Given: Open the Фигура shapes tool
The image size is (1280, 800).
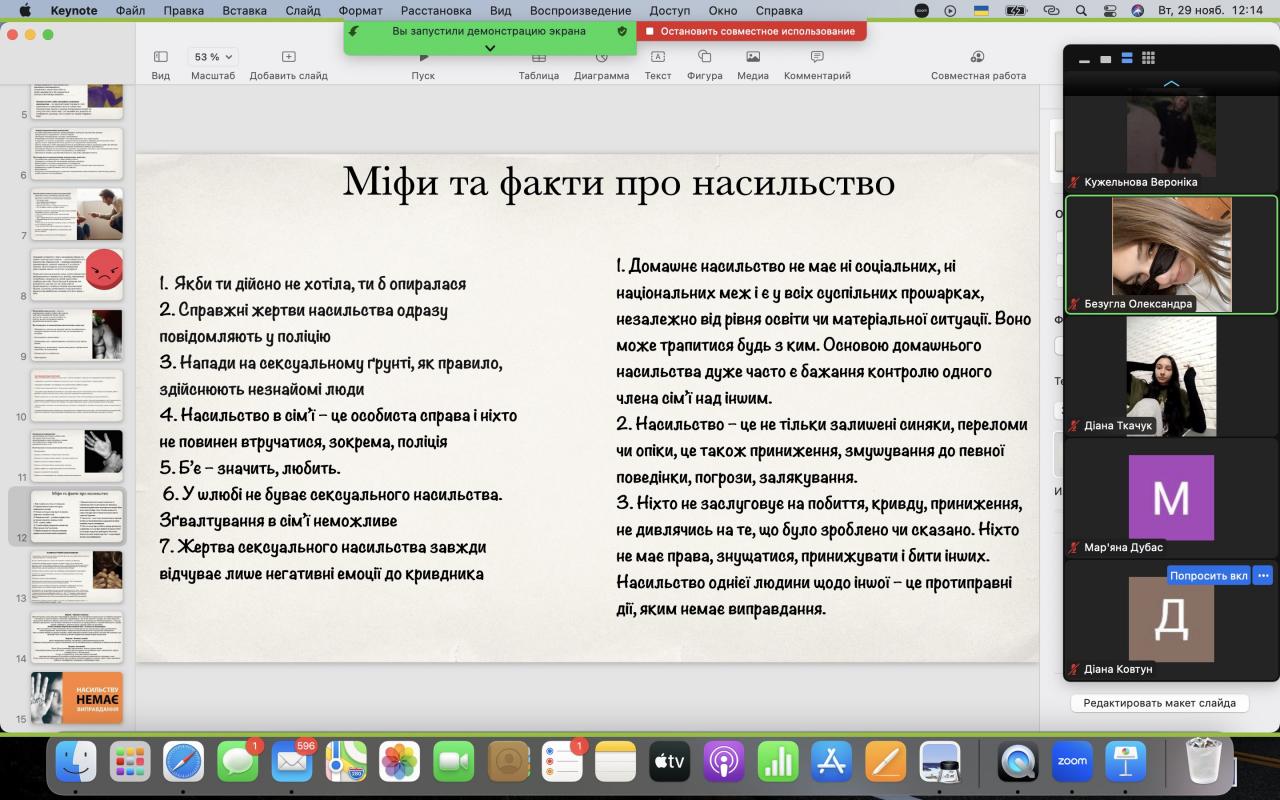Looking at the screenshot, I should click(704, 58).
